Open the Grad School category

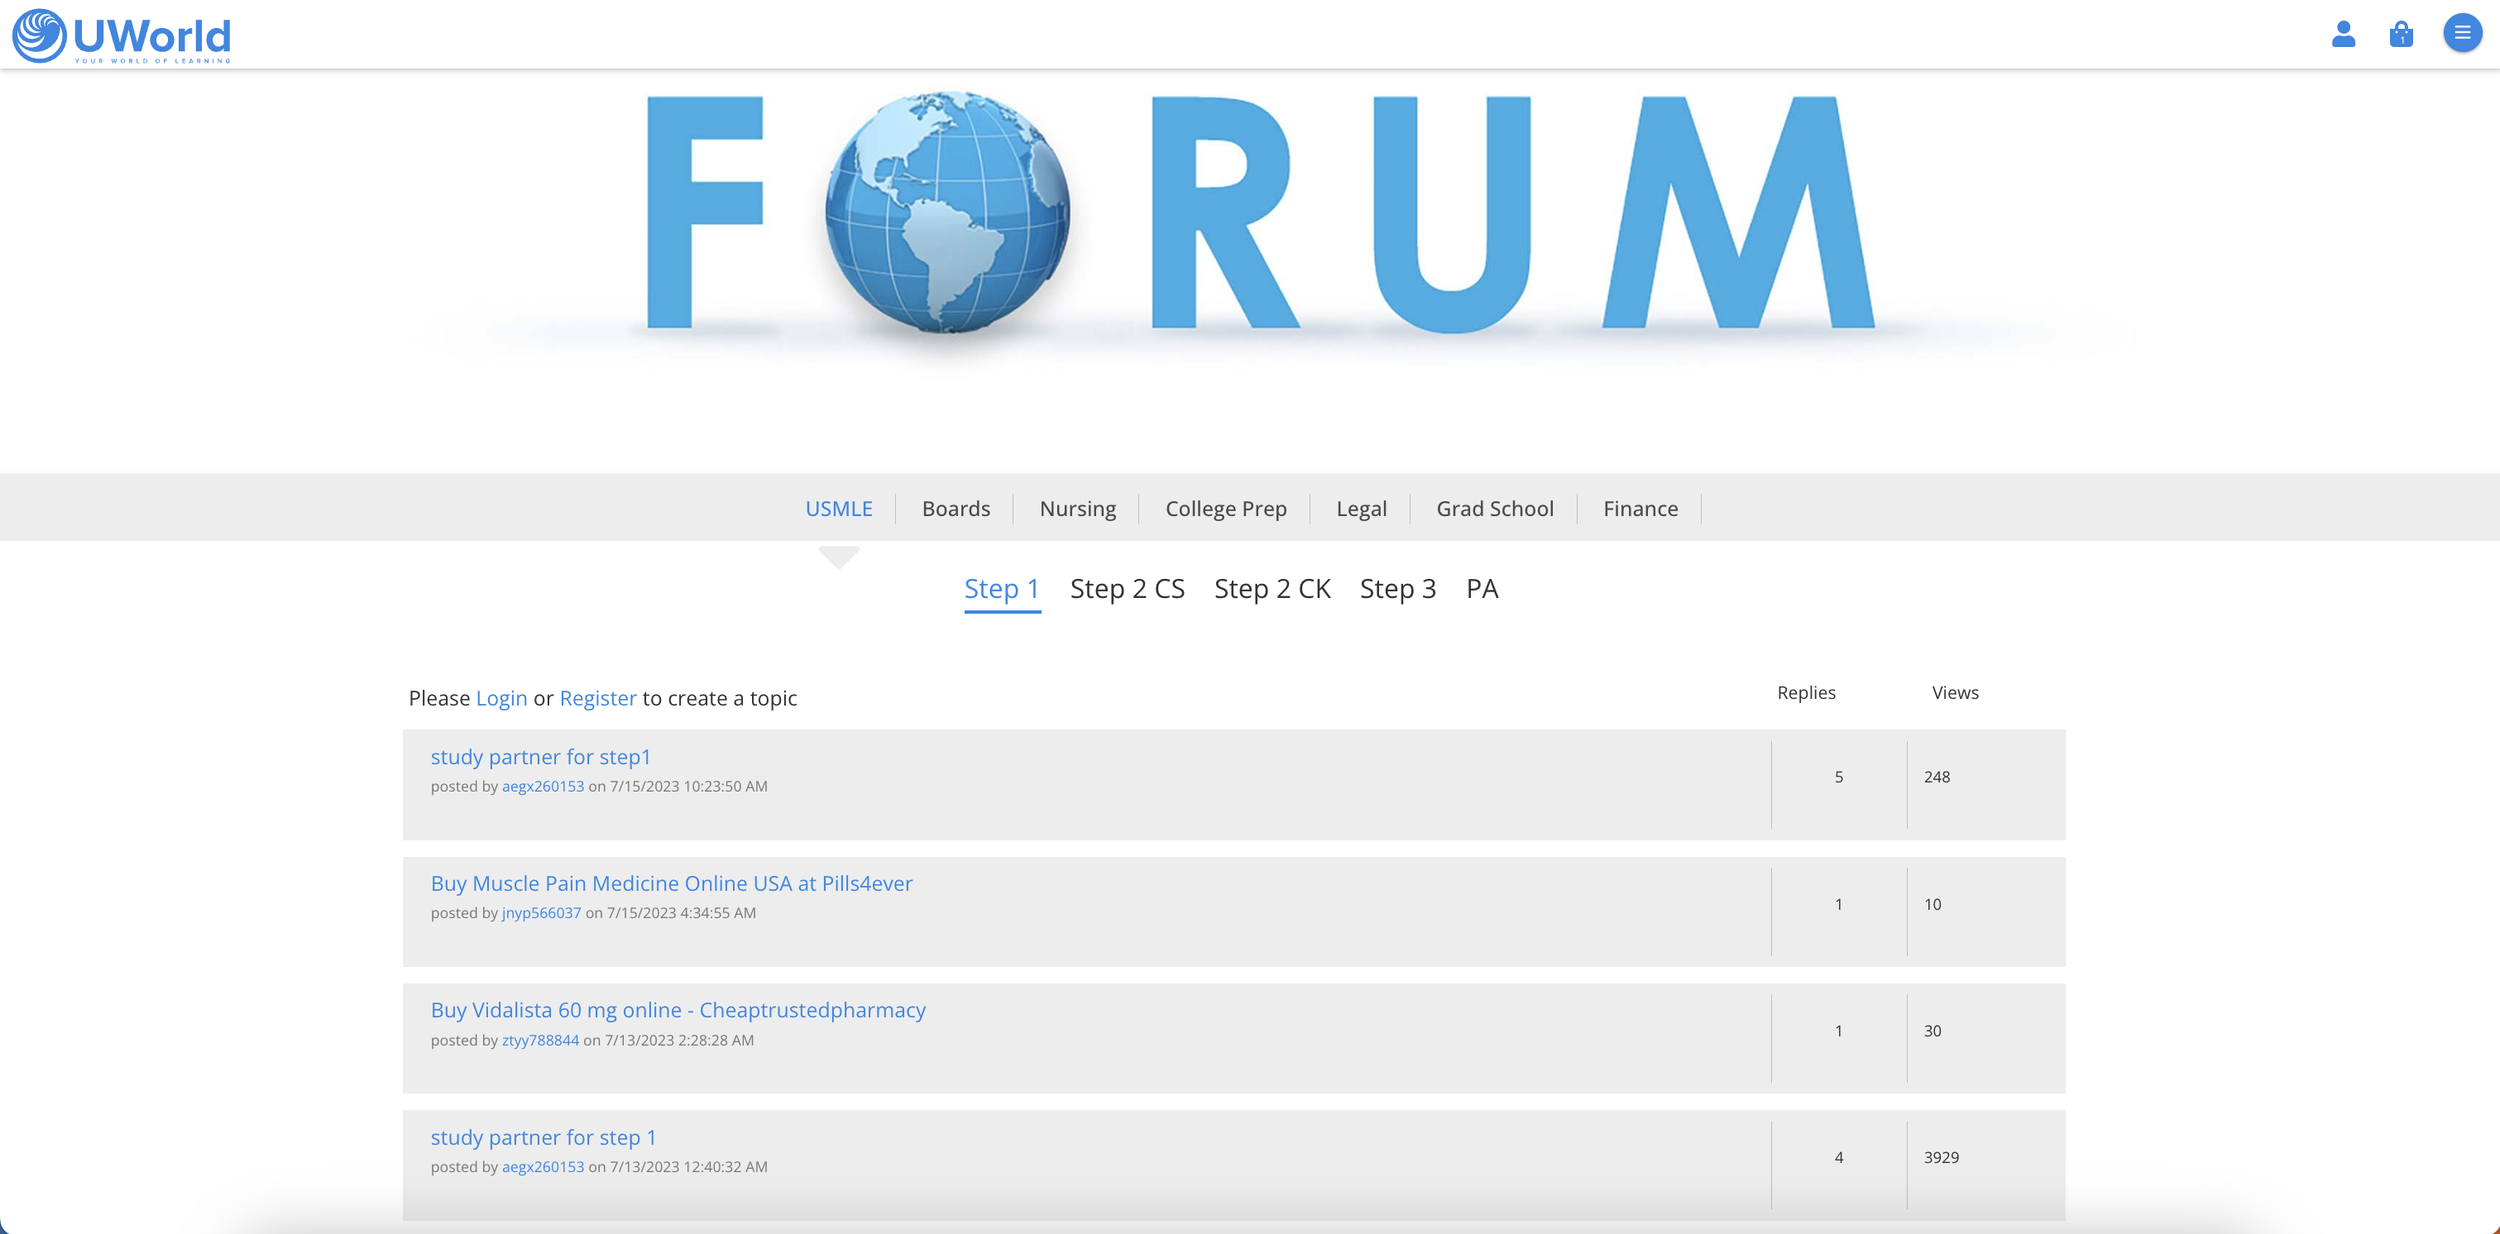point(1494,508)
